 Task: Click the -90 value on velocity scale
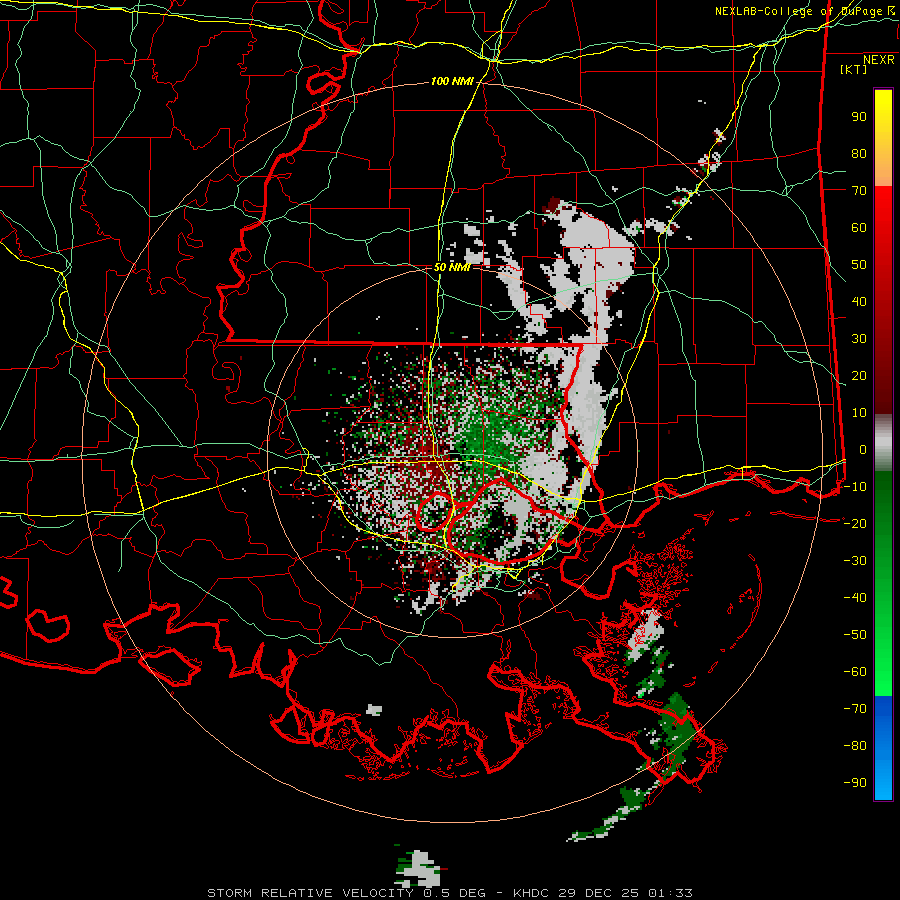tap(855, 782)
